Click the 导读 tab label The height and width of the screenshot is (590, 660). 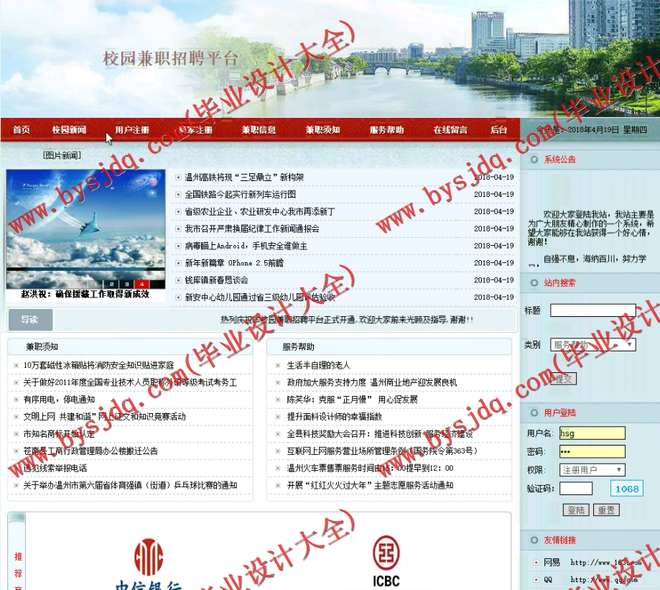[30, 320]
